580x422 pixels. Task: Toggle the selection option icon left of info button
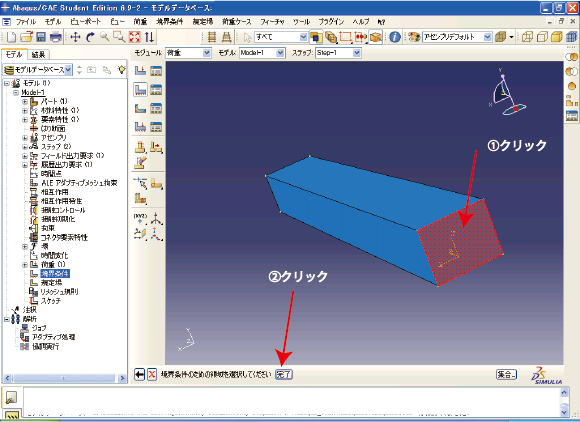(375, 37)
